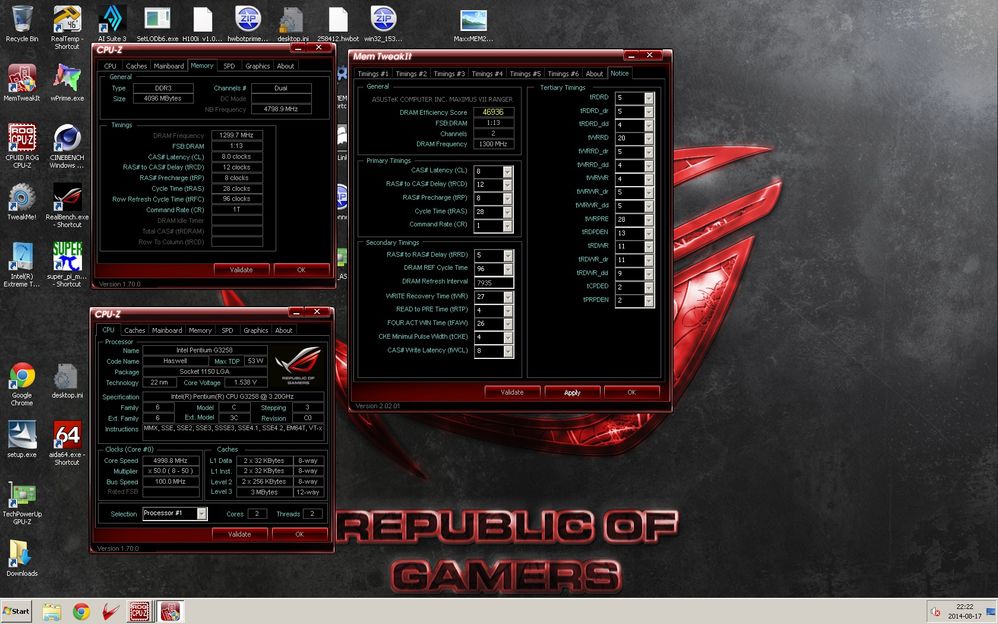Select the setup.exe desktop icon
The width and height of the screenshot is (998, 624).
coord(22,440)
